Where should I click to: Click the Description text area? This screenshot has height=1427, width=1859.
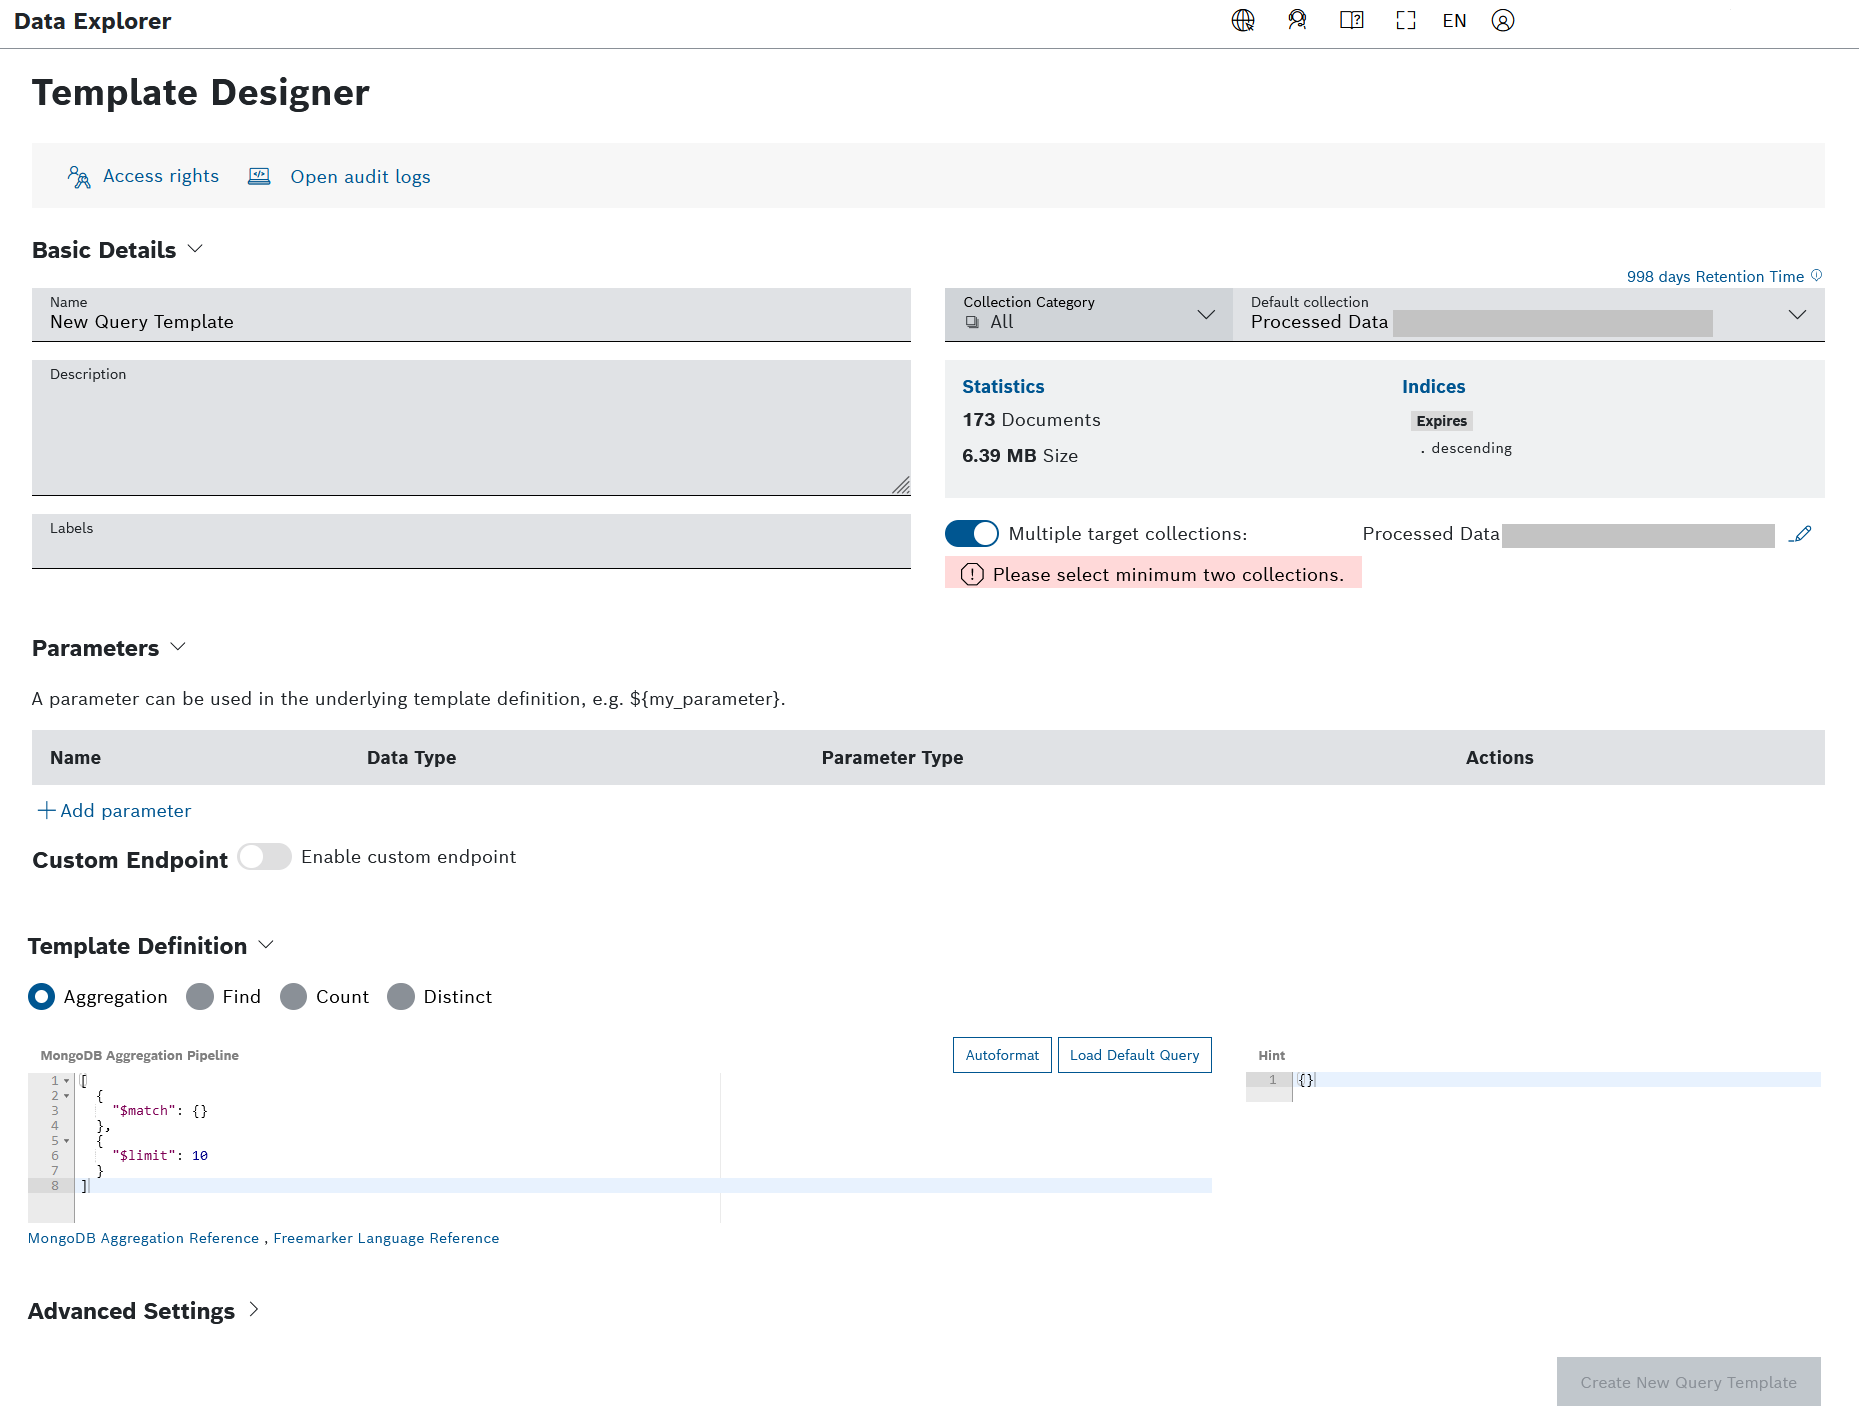coord(471,432)
